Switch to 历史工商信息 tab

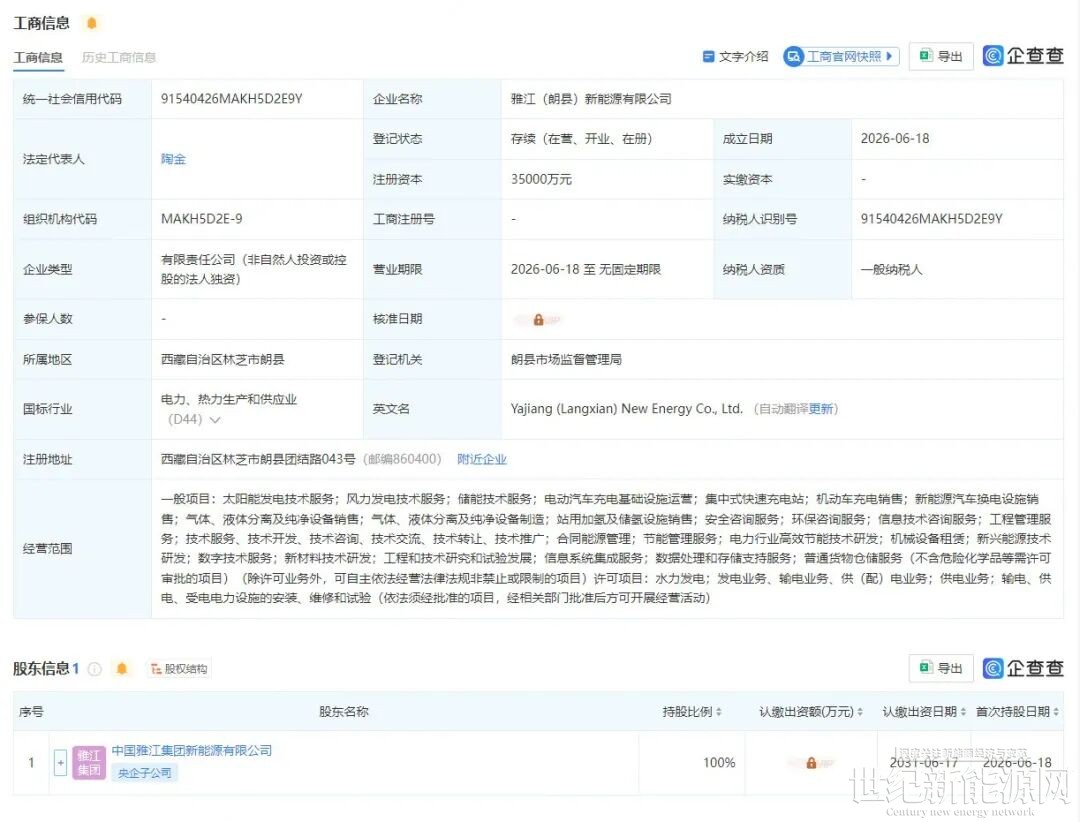click(x=118, y=58)
